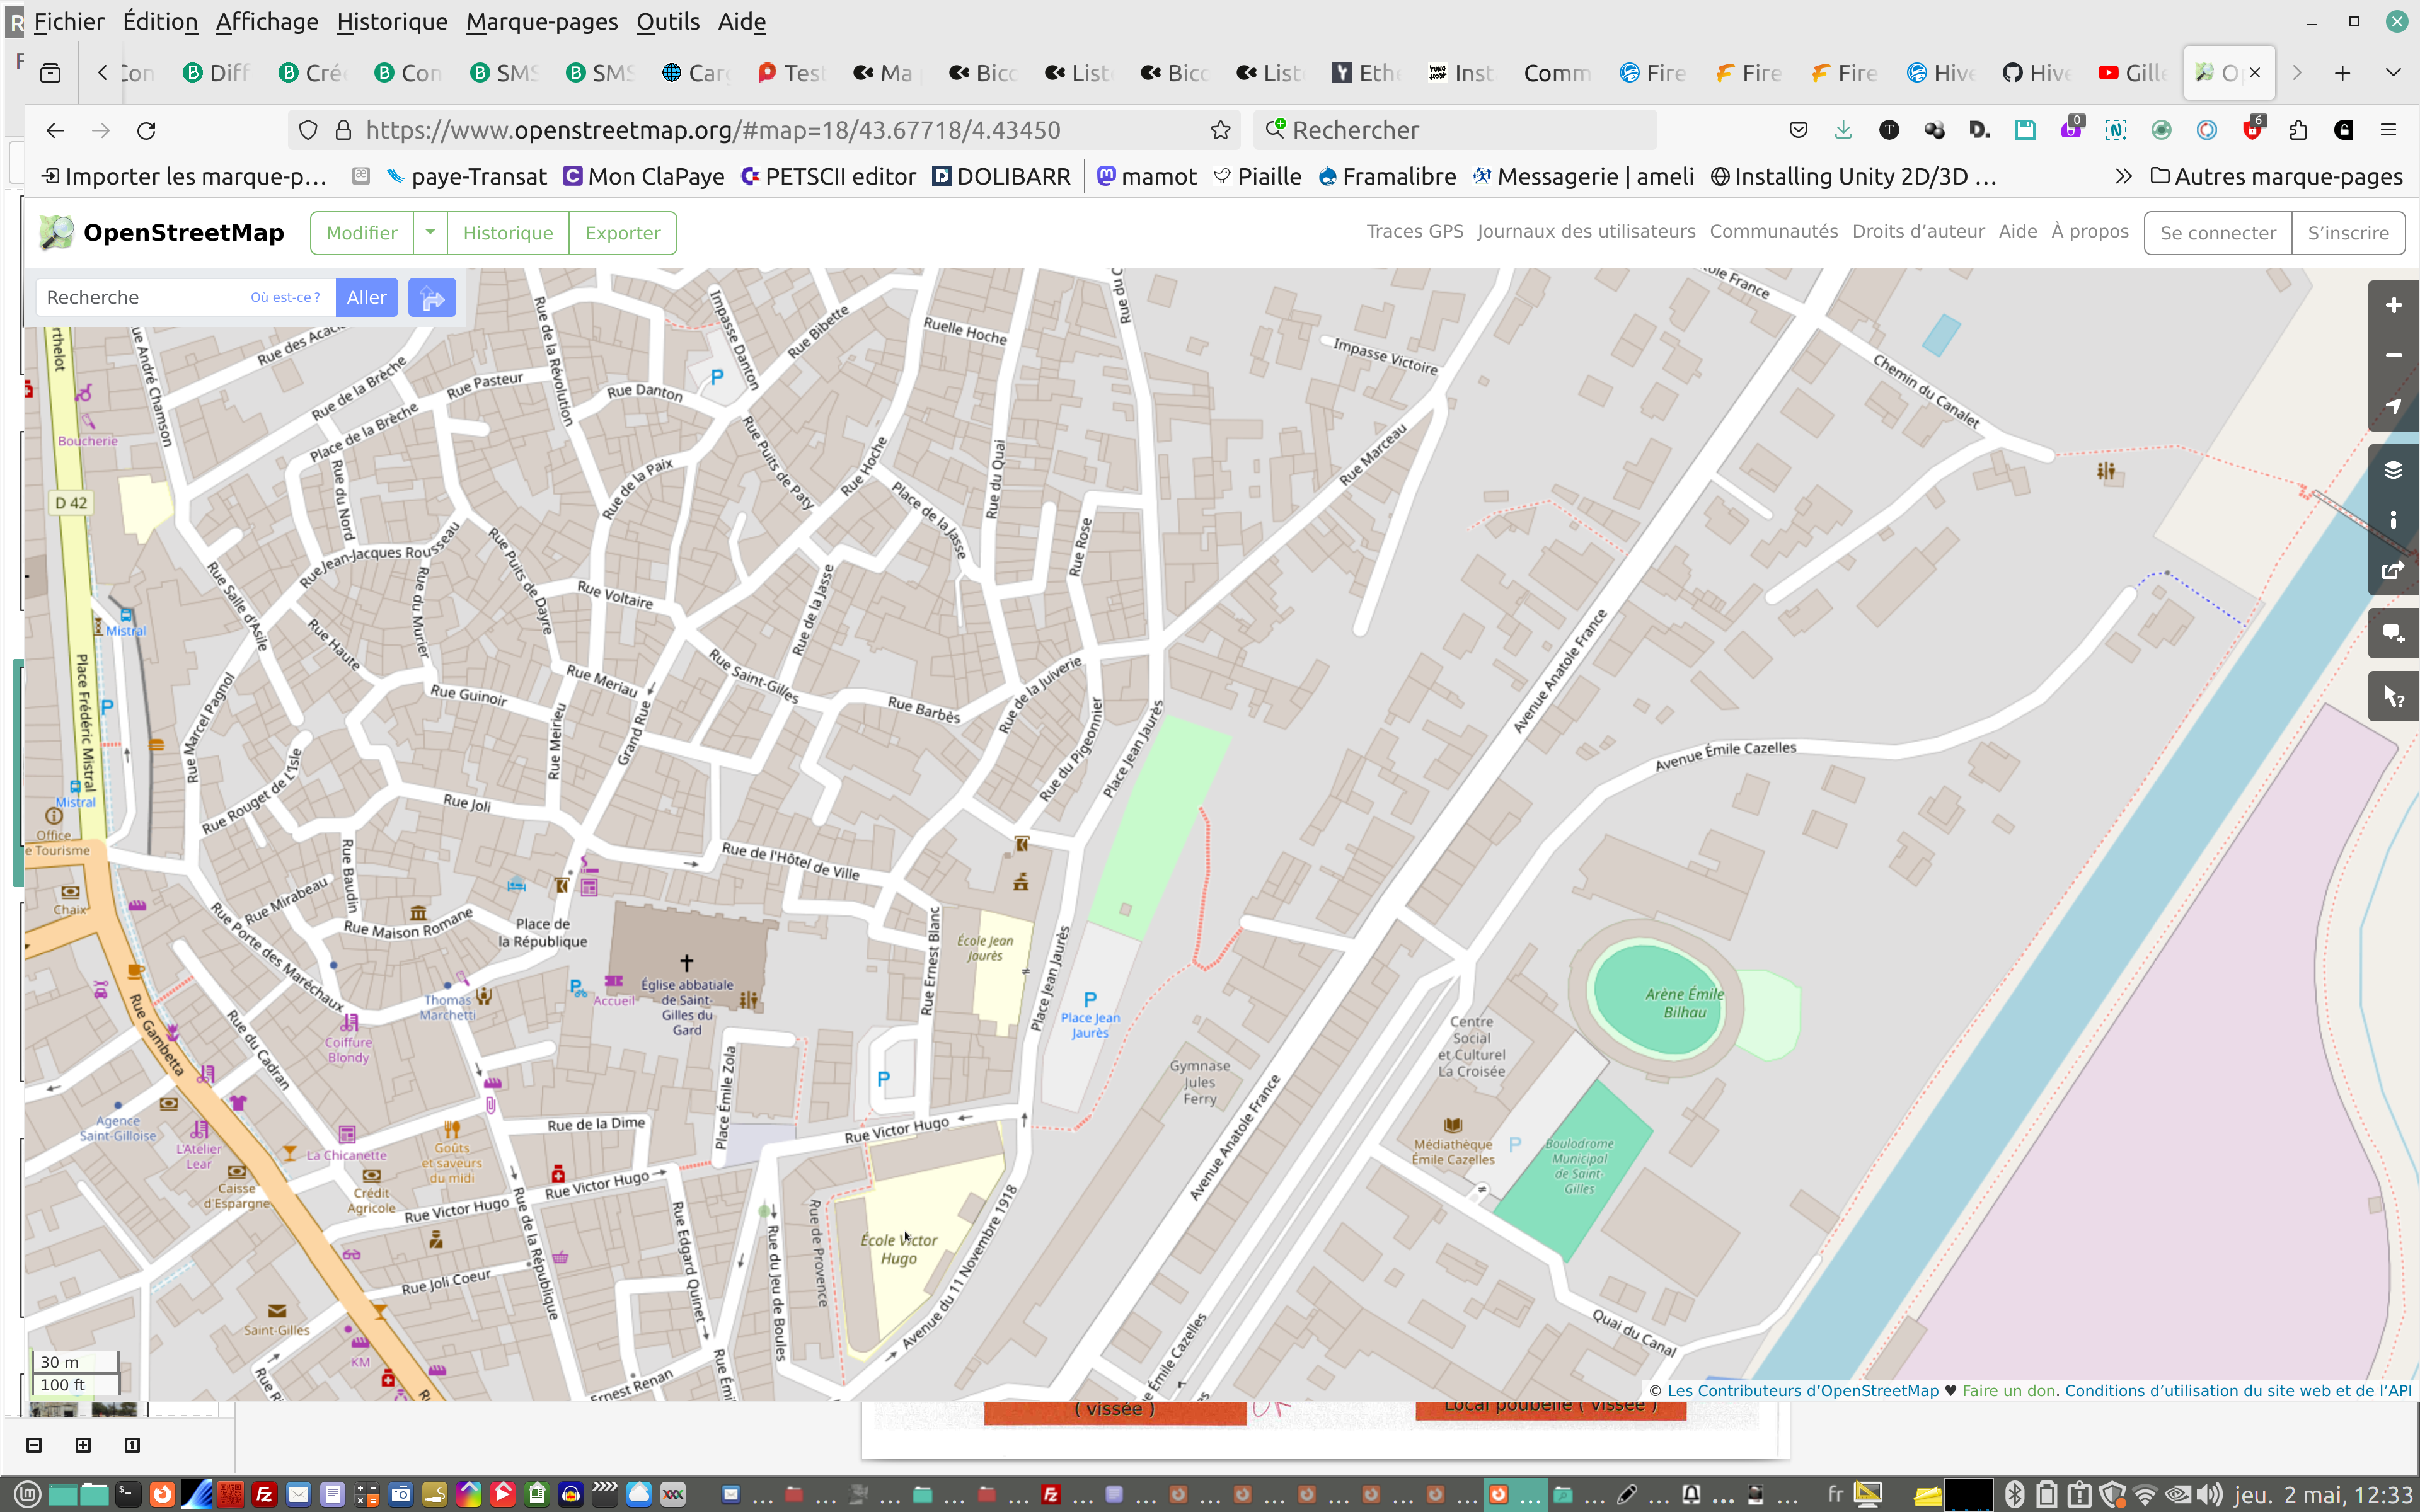The image size is (2420, 1512).
Task: Open the map key info panel
Action: 2393,520
